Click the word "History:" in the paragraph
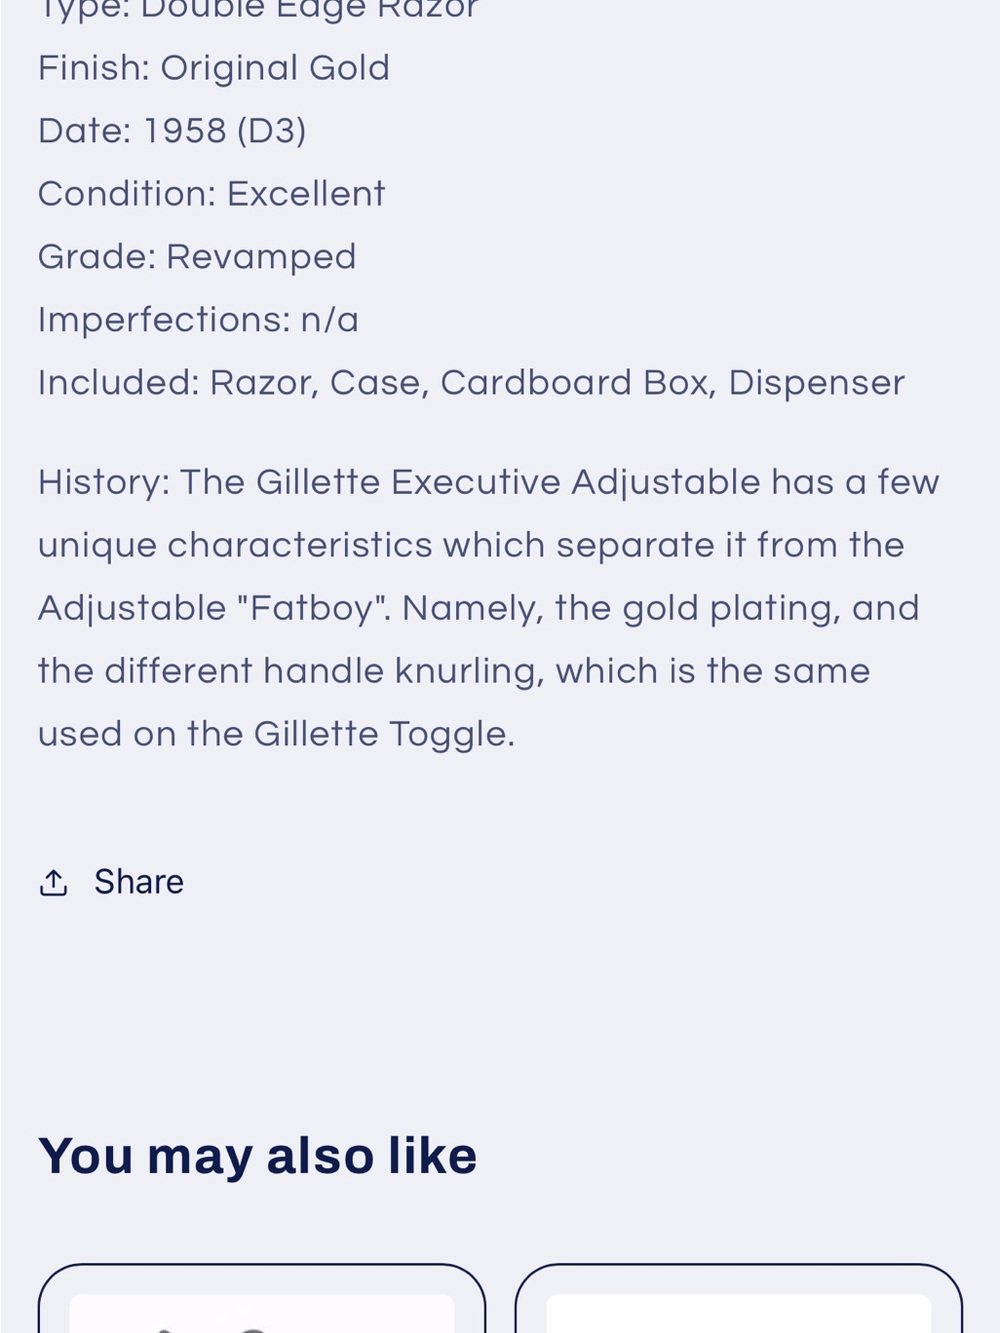1000x1333 pixels. [x=104, y=482]
